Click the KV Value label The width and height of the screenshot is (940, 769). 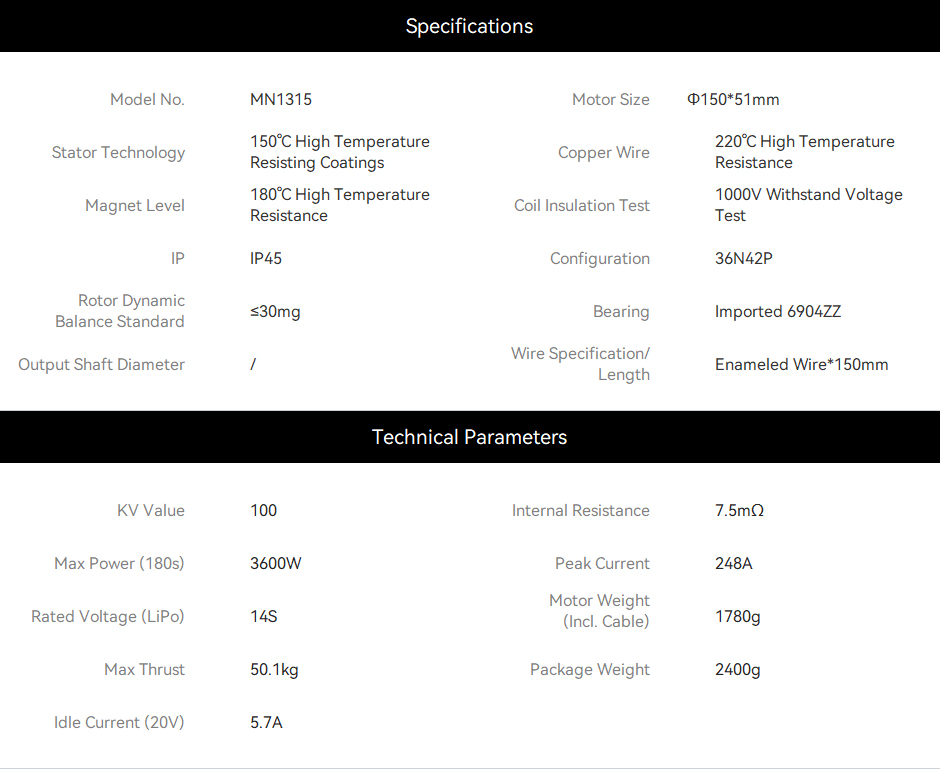(151, 511)
